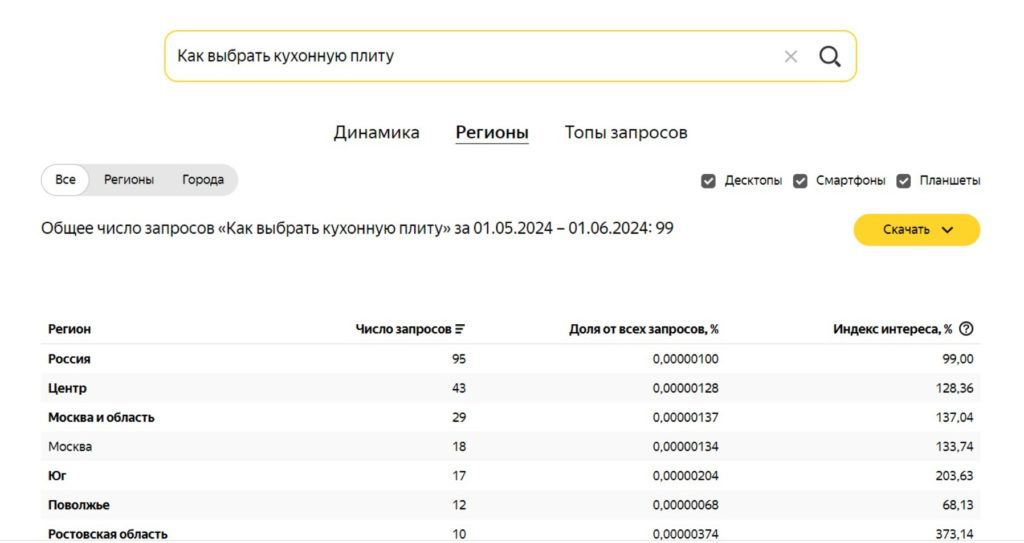1024x543 pixels.
Task: Open the Юг region row
Action: tap(510, 476)
